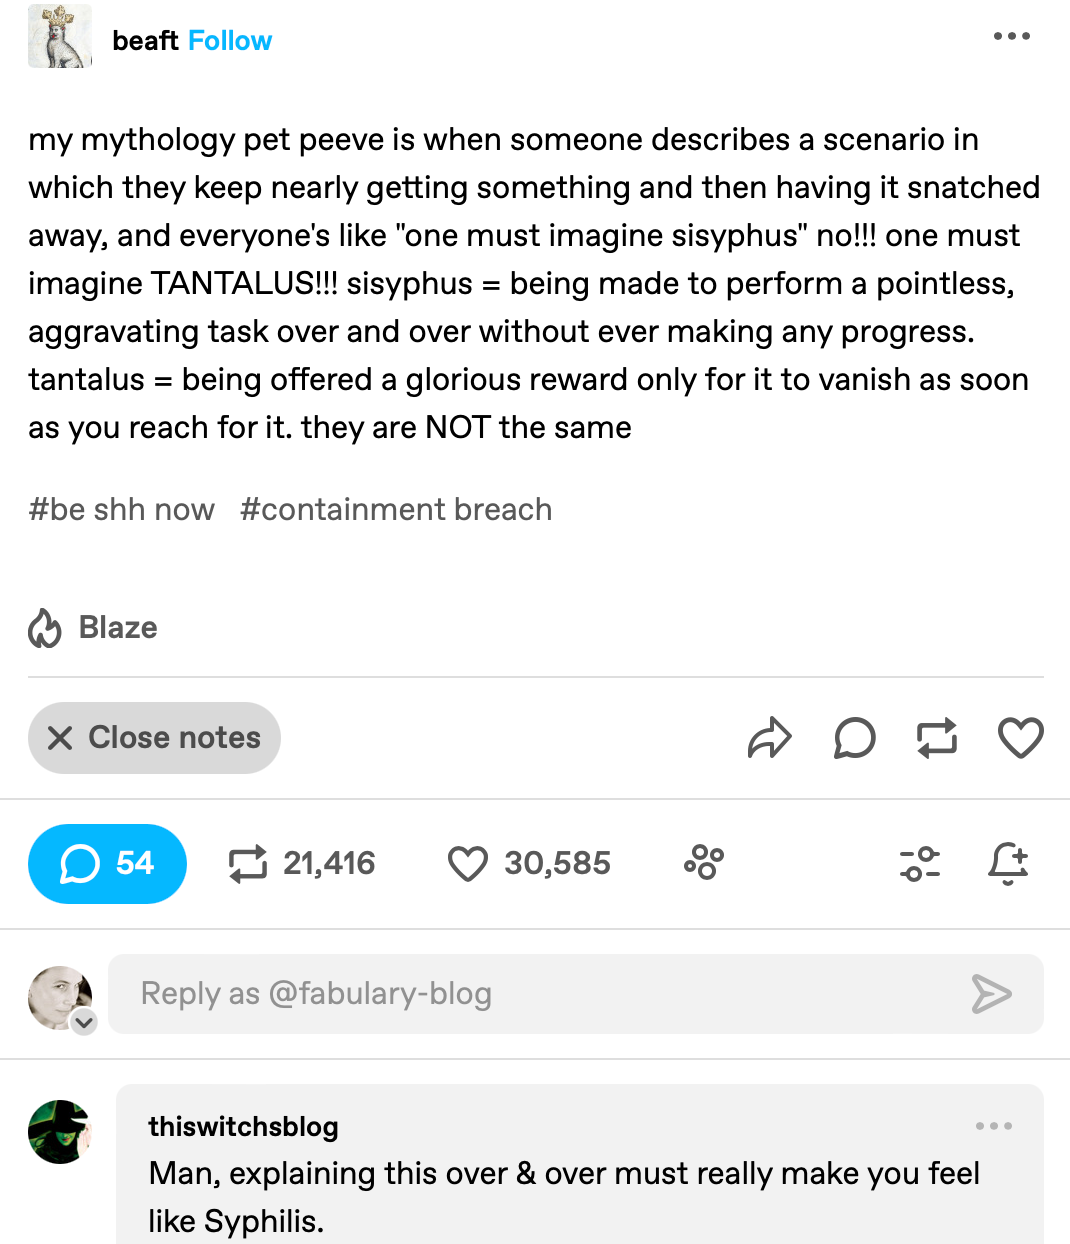Open the badges icon beside the like count

(703, 862)
